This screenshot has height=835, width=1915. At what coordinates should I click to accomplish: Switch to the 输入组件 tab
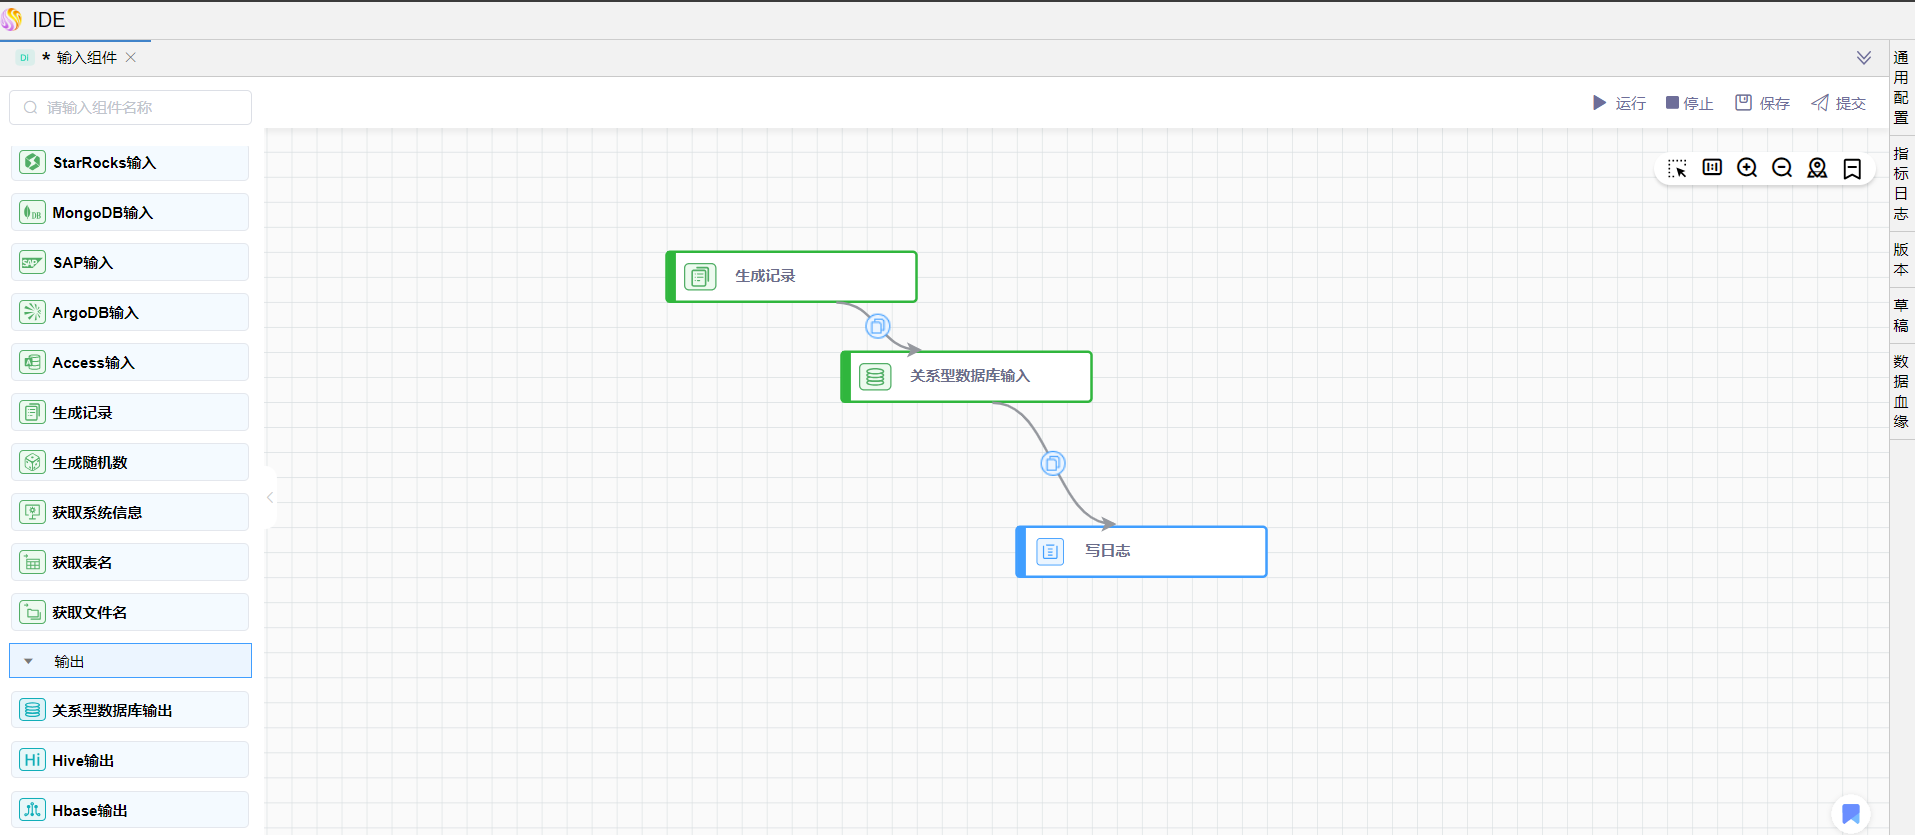tap(86, 58)
